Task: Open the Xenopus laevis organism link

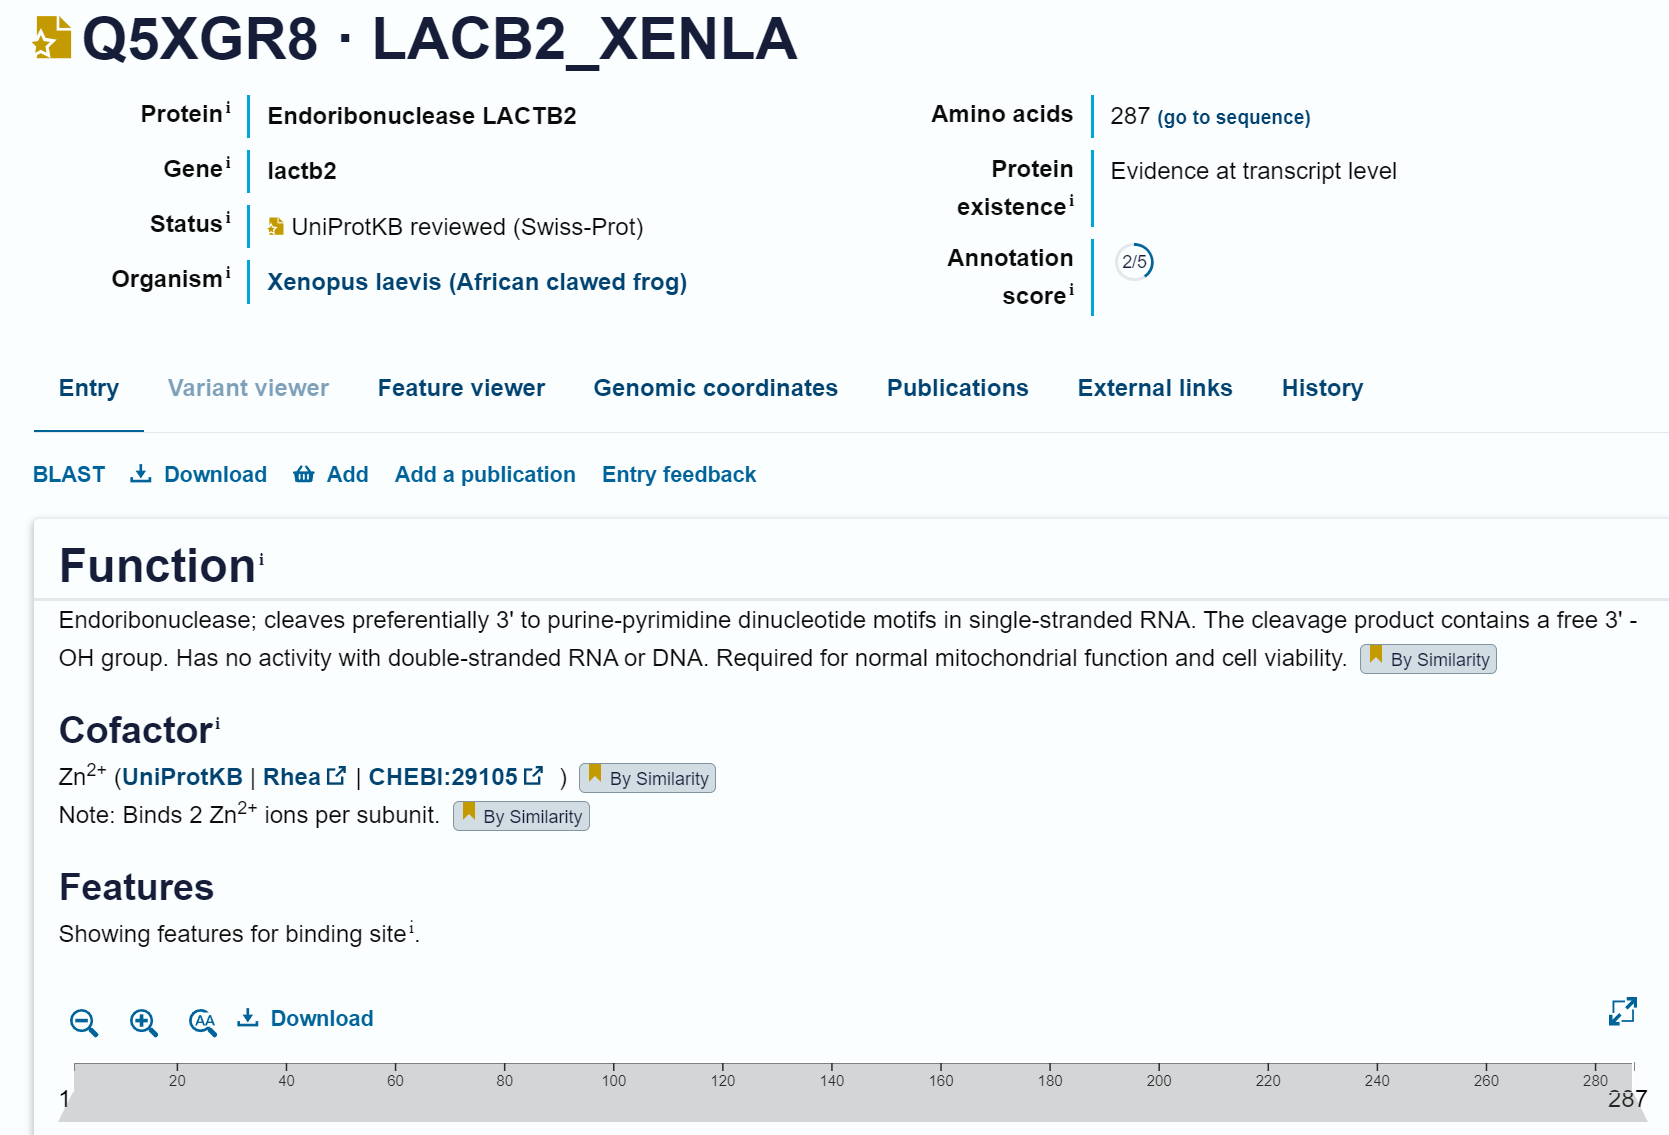Action: (x=477, y=282)
